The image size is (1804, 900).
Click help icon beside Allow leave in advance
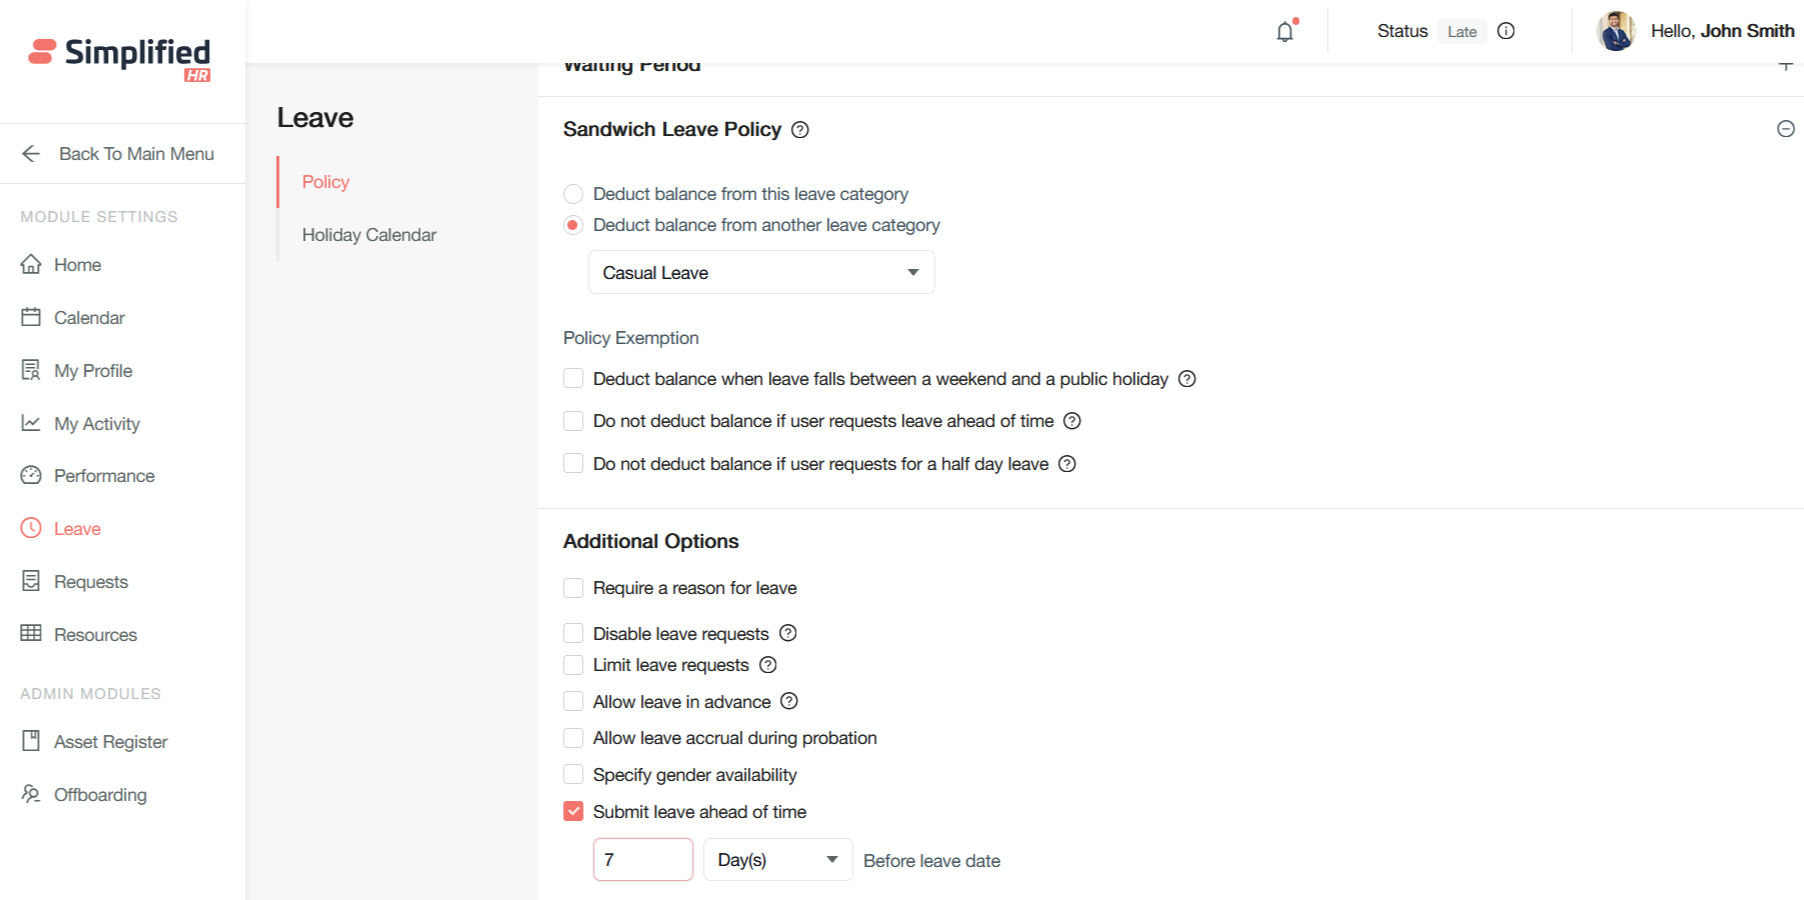pos(789,701)
